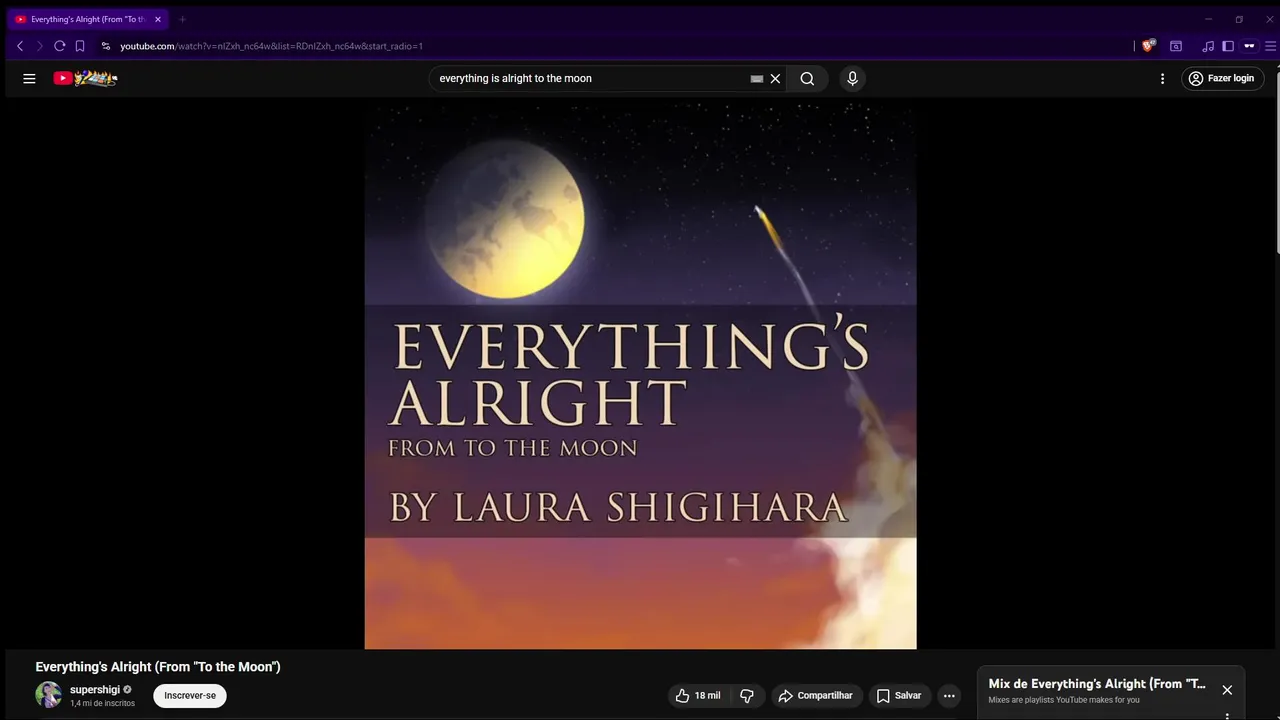Go back with the browser back arrow

click(x=20, y=46)
